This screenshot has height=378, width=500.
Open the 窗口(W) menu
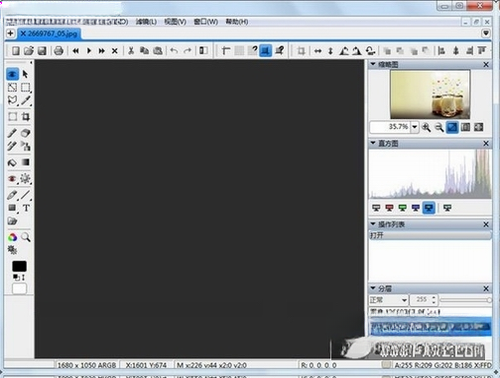click(206, 22)
